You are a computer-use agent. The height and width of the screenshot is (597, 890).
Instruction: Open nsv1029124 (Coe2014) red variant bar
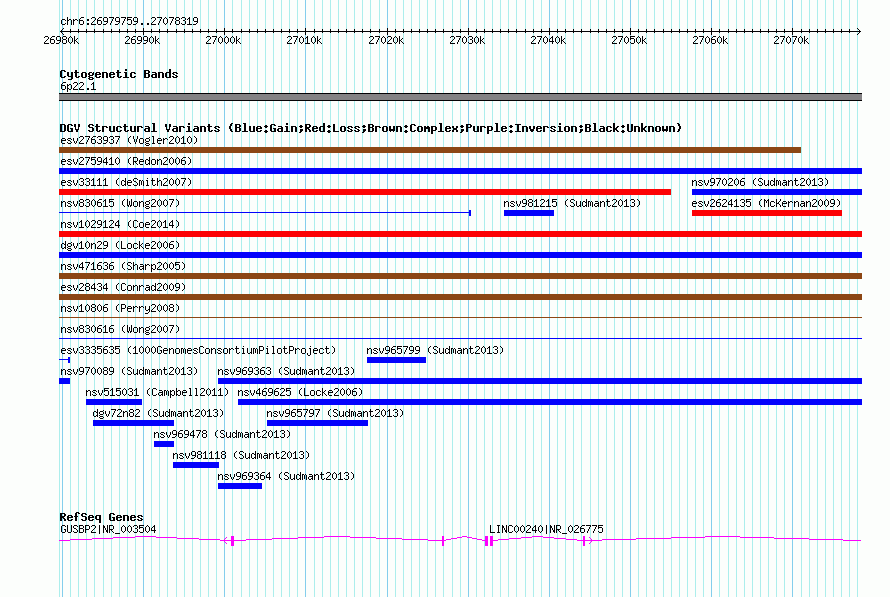[460, 234]
